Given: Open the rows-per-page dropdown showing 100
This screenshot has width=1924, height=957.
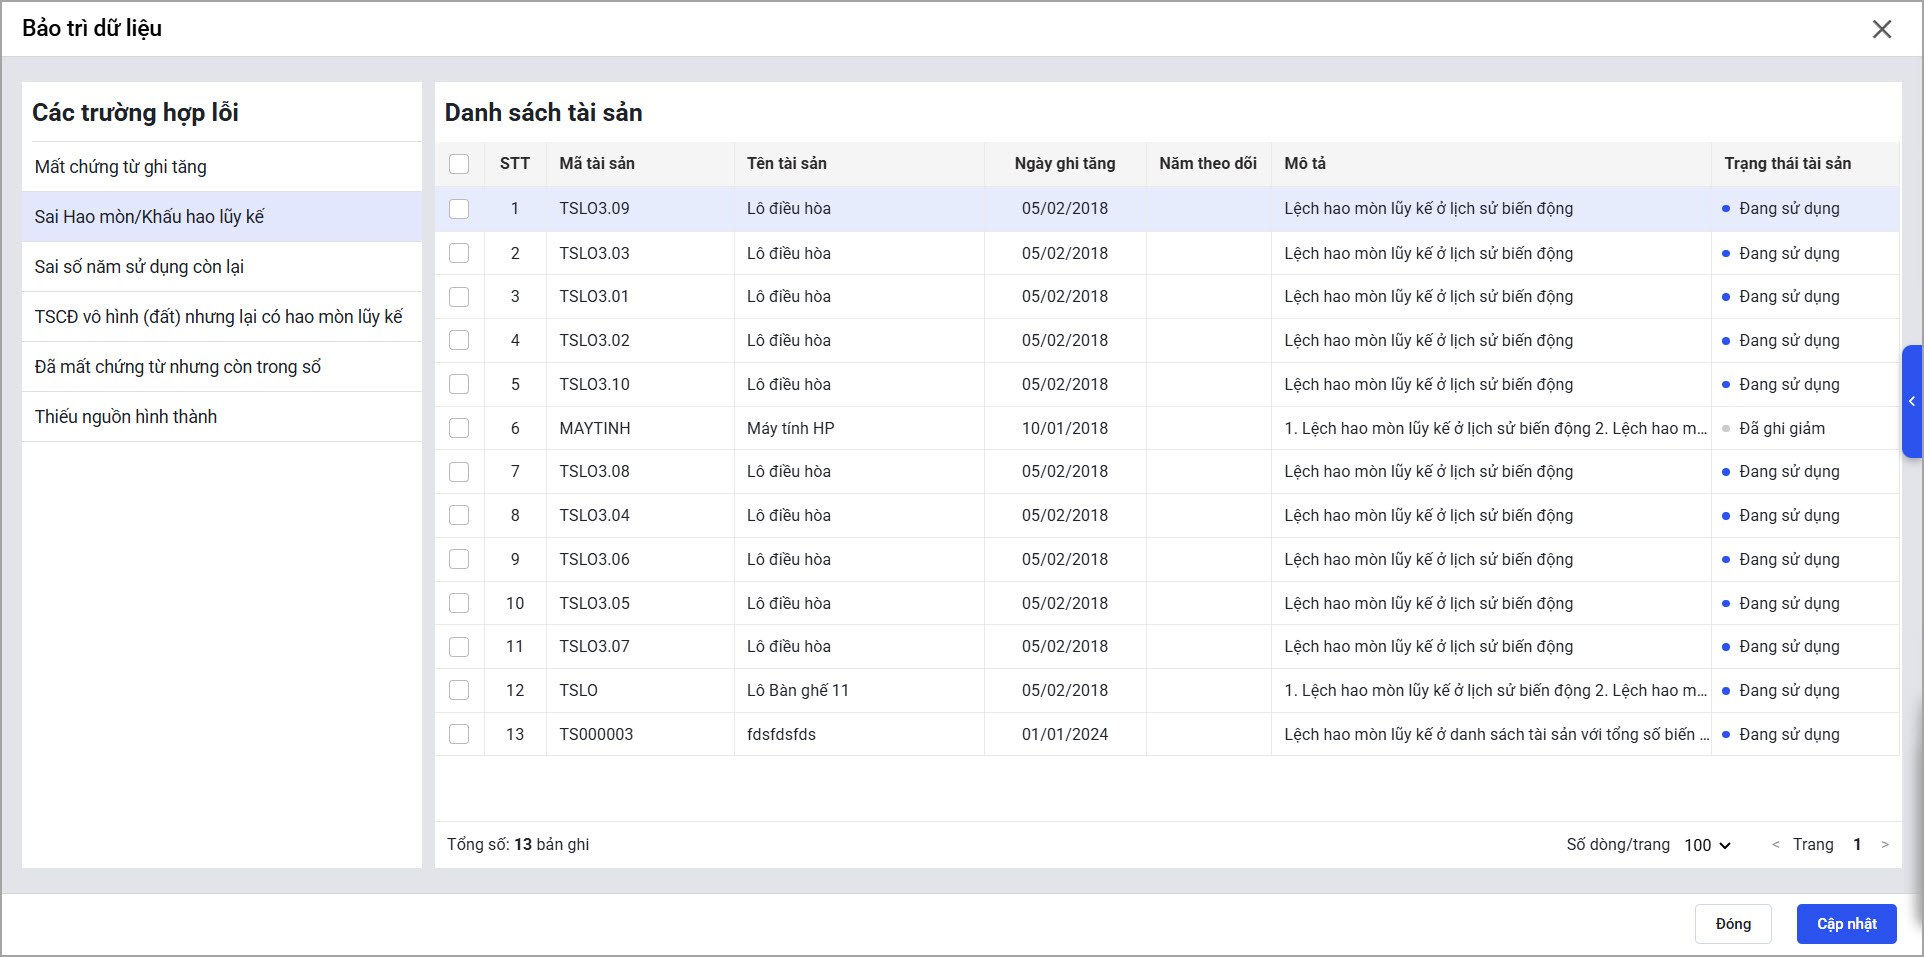Looking at the screenshot, I should click(x=1706, y=845).
